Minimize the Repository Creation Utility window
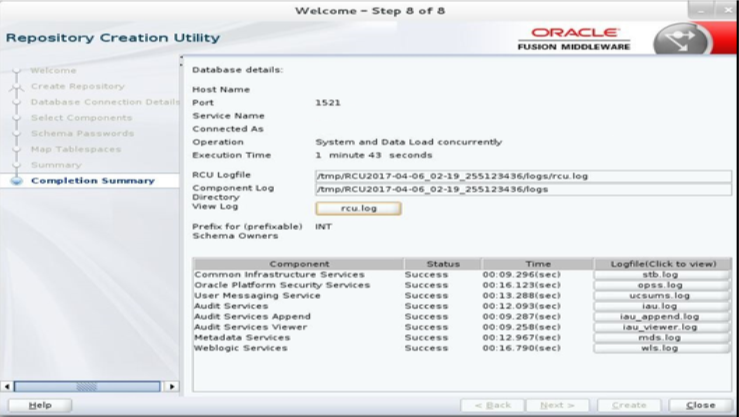 click(x=701, y=10)
